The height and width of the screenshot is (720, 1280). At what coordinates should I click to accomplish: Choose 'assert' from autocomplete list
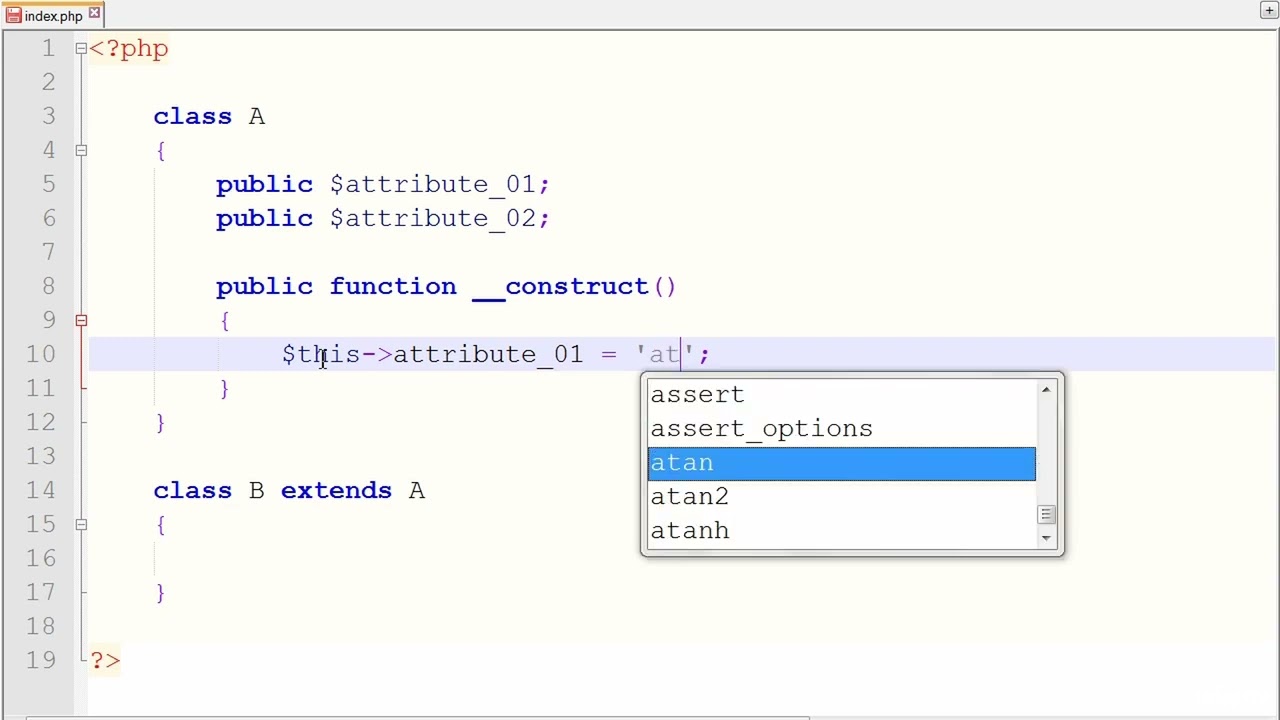coord(841,395)
